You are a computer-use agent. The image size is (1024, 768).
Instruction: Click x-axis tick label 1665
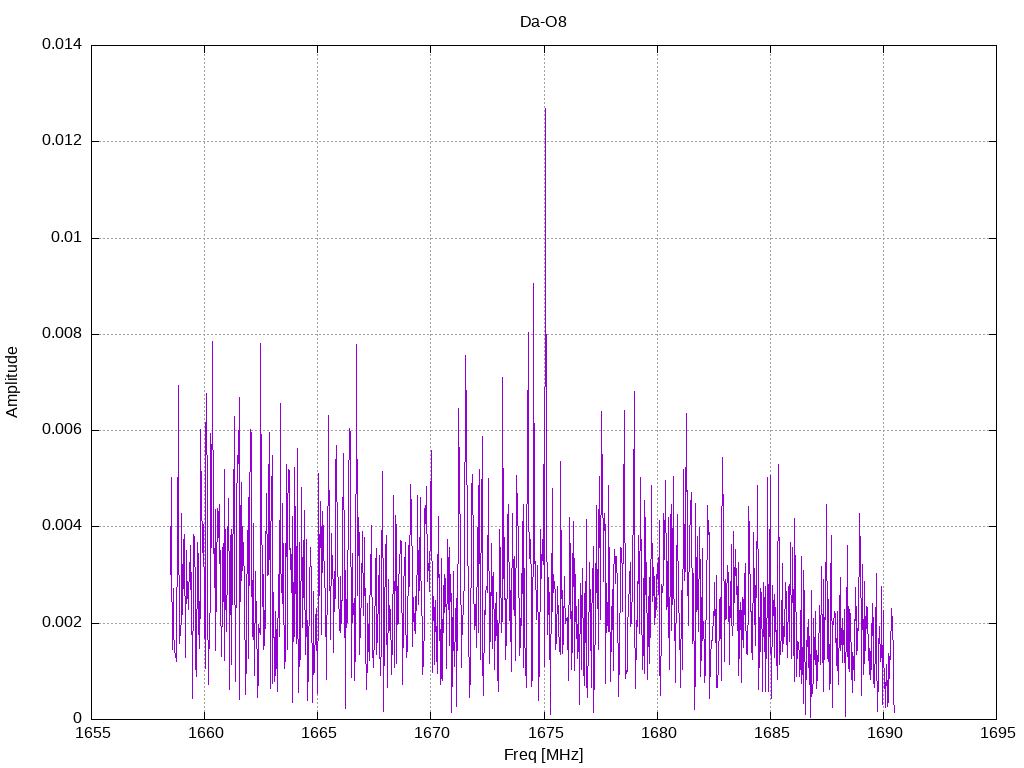tap(319, 733)
